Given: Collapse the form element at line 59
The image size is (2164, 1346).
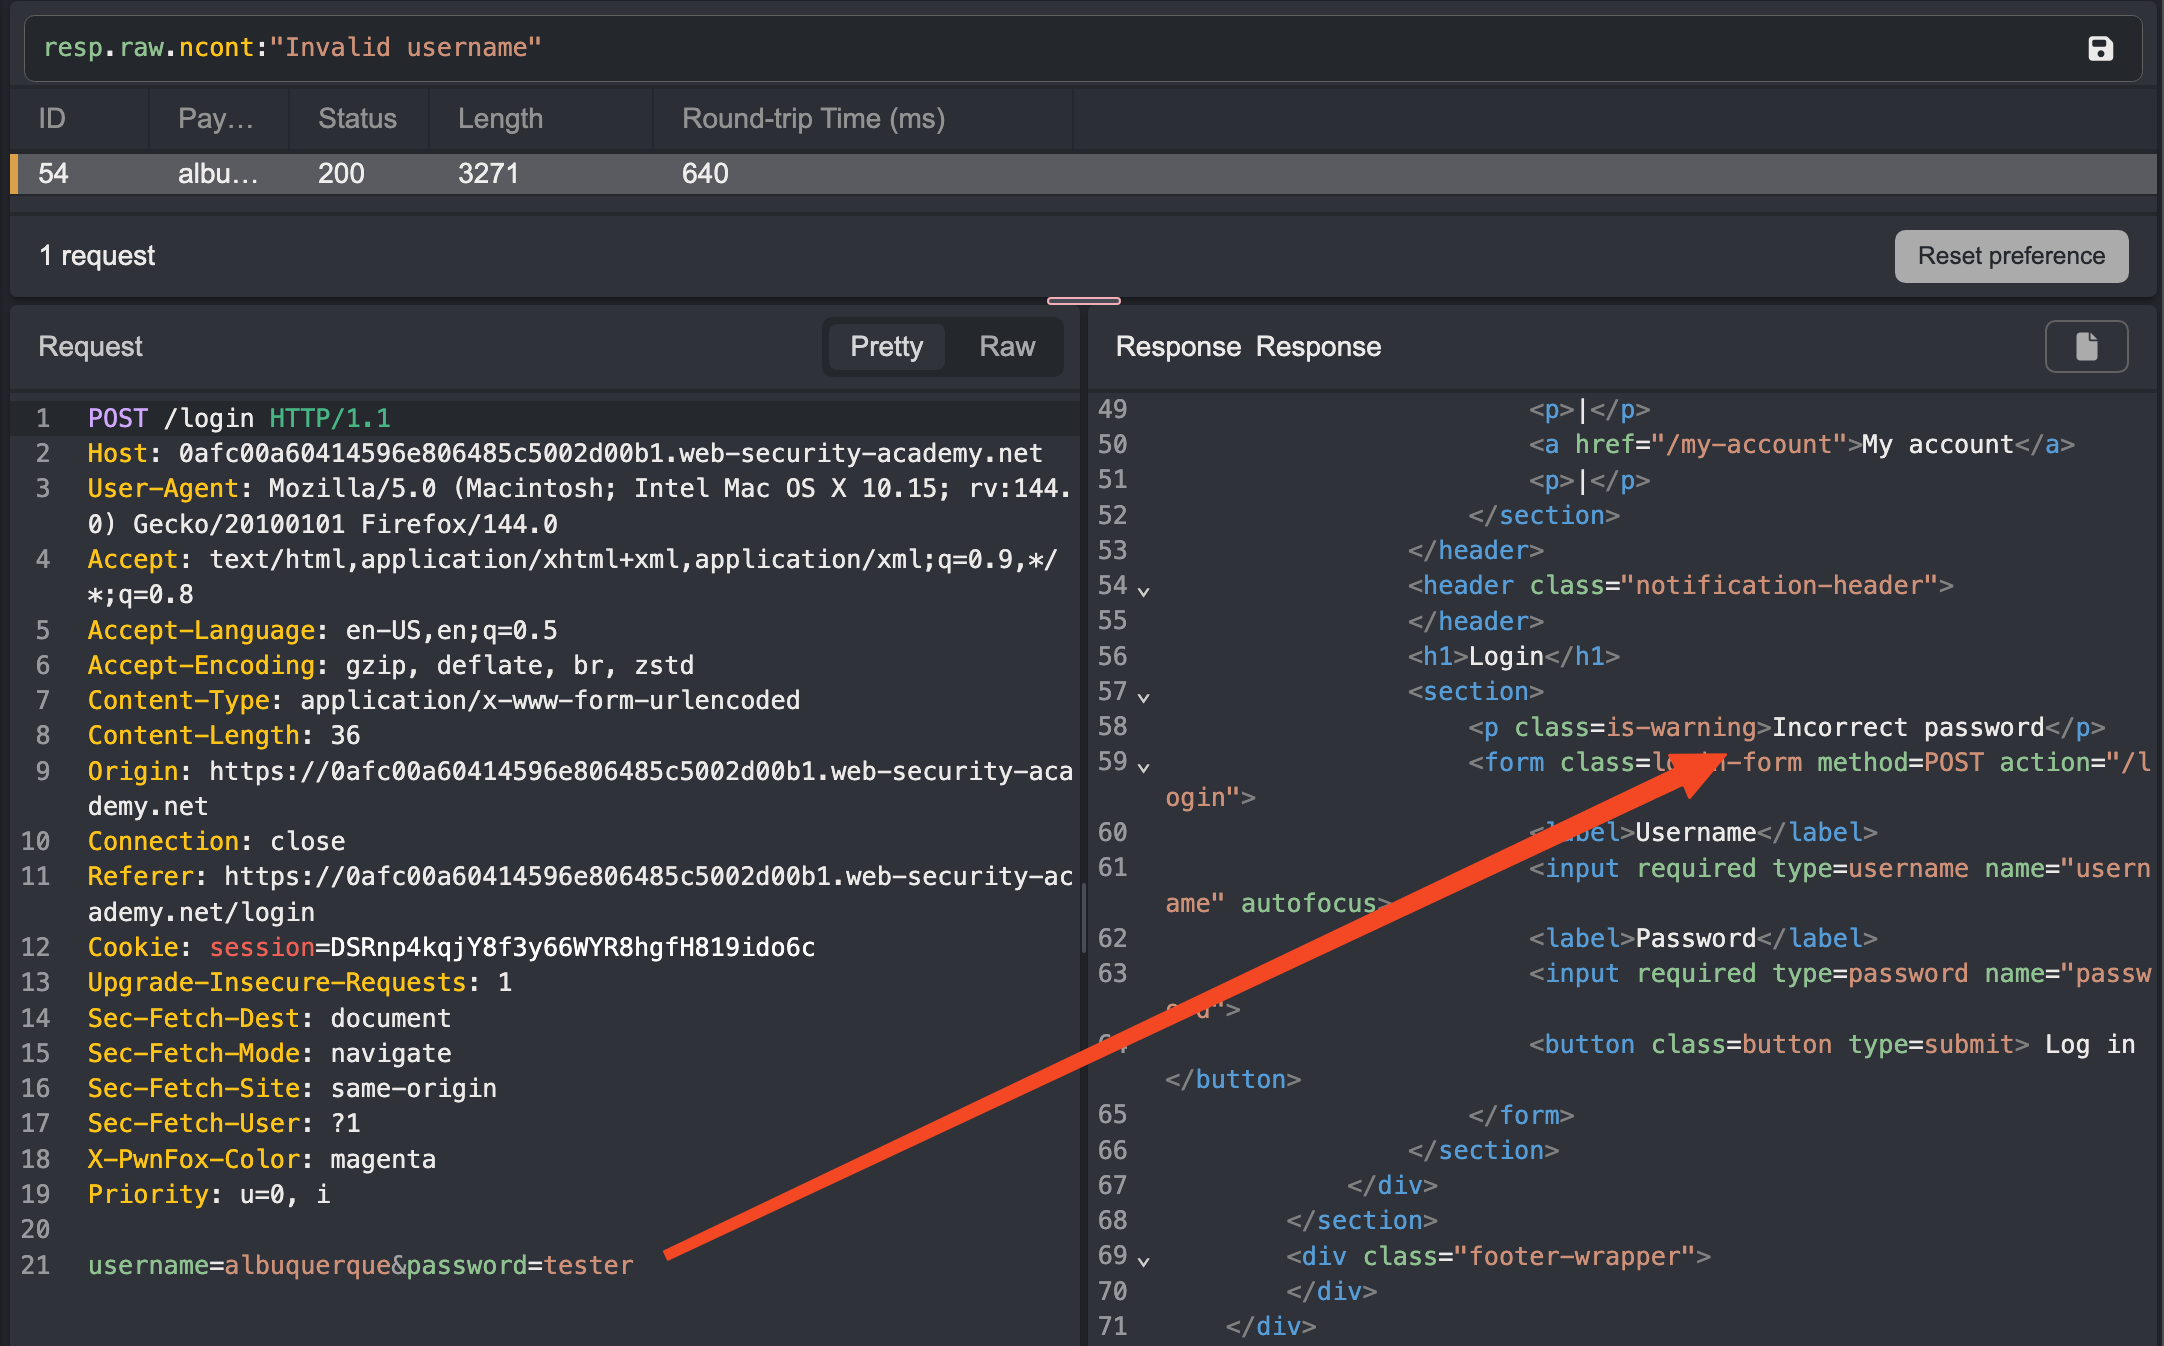Looking at the screenshot, I should pos(1144,767).
